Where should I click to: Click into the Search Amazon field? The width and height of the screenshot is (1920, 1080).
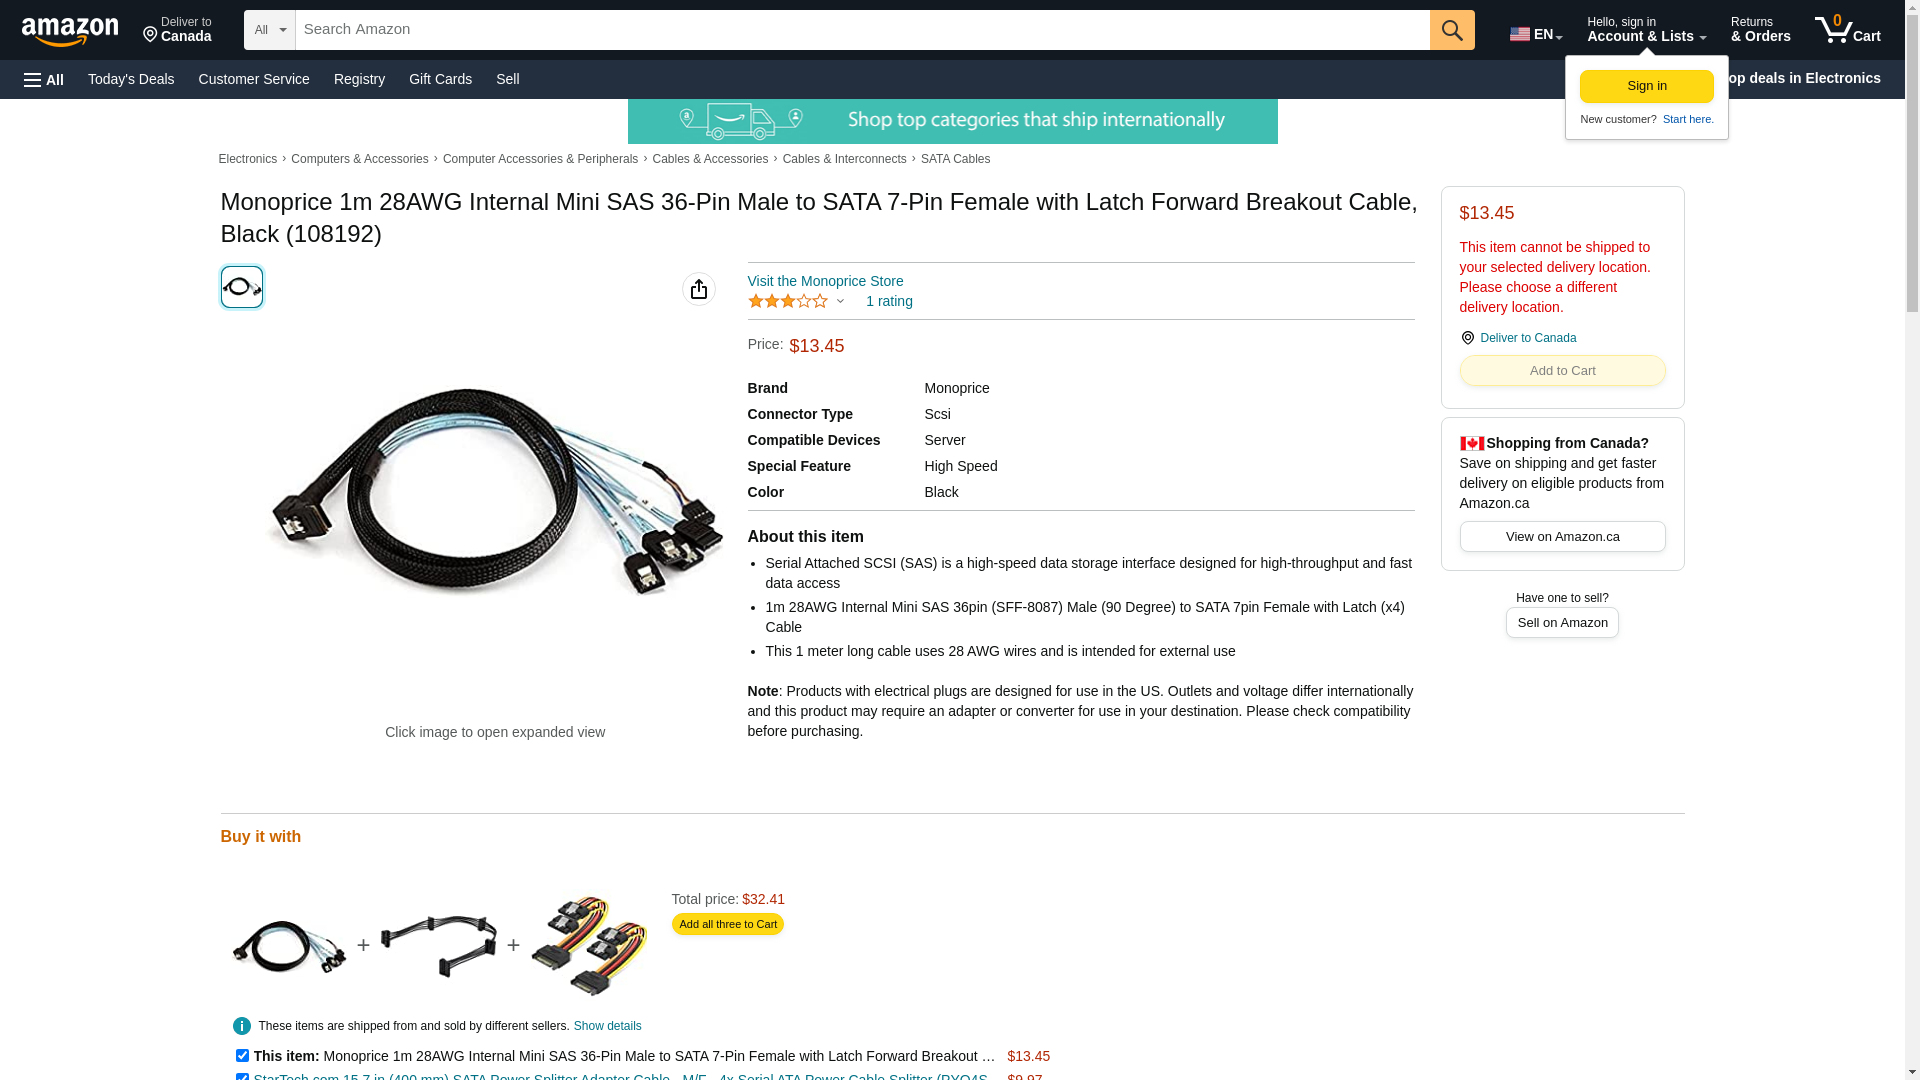pos(862,30)
